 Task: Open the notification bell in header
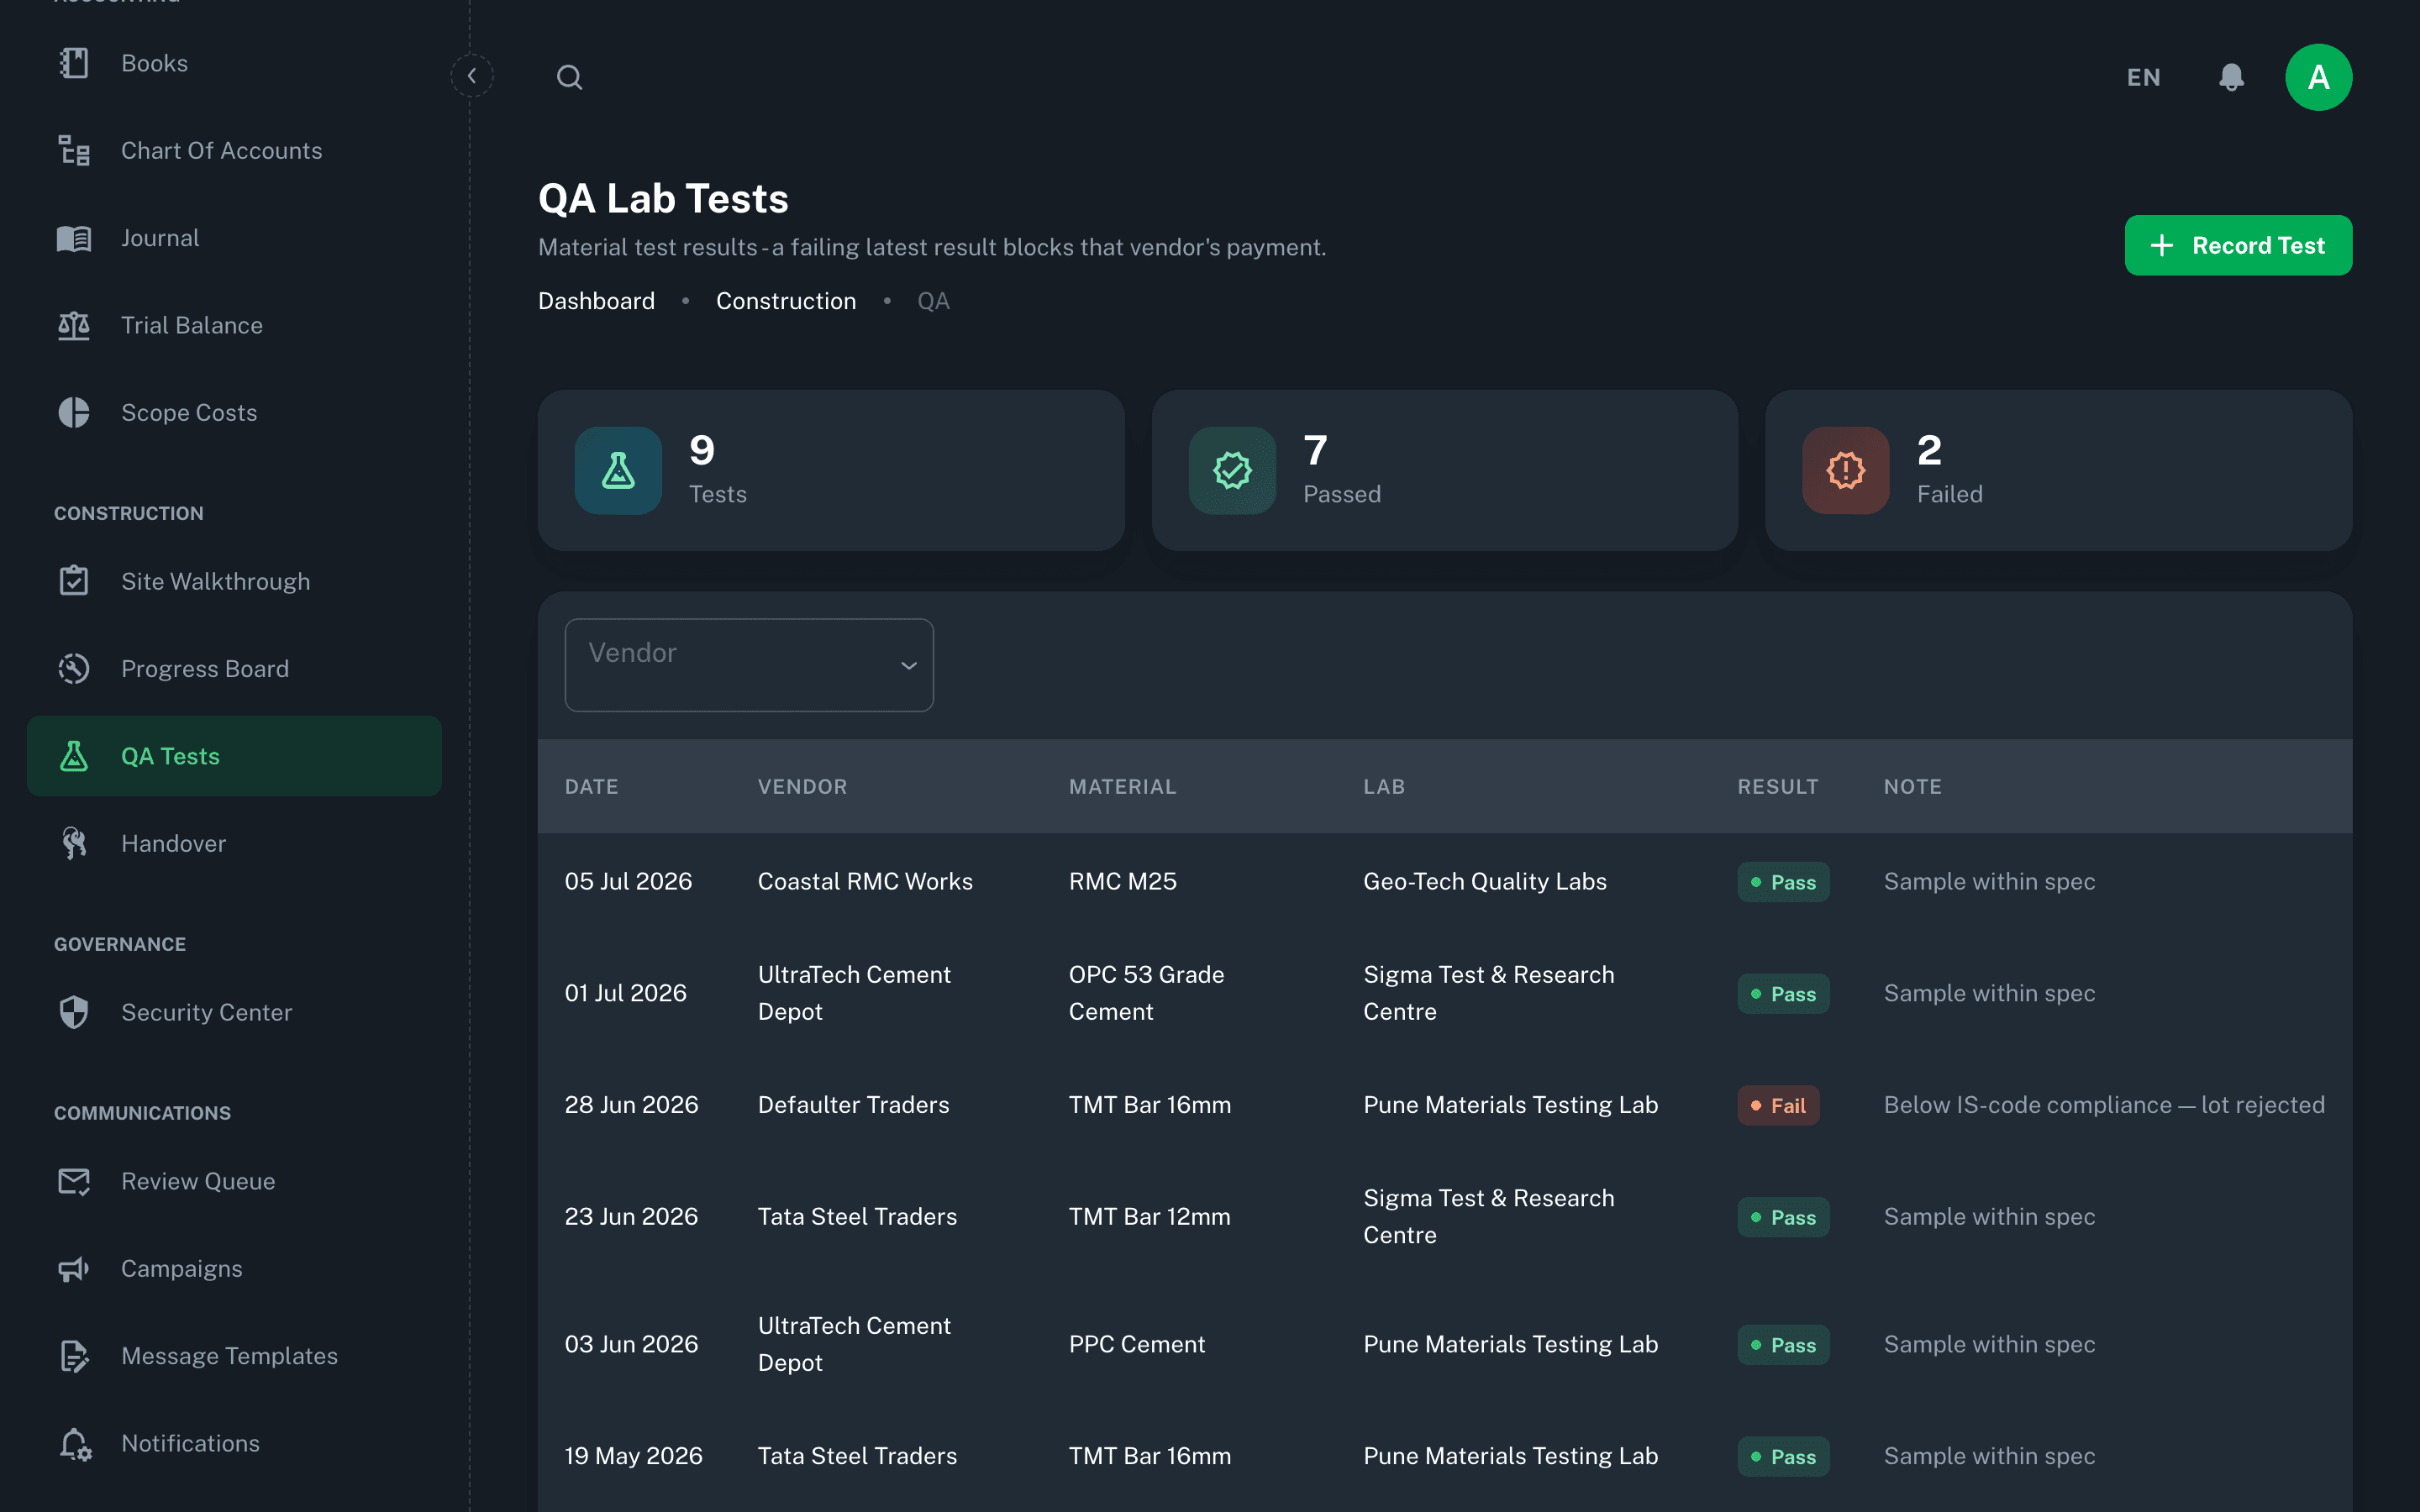point(2231,77)
